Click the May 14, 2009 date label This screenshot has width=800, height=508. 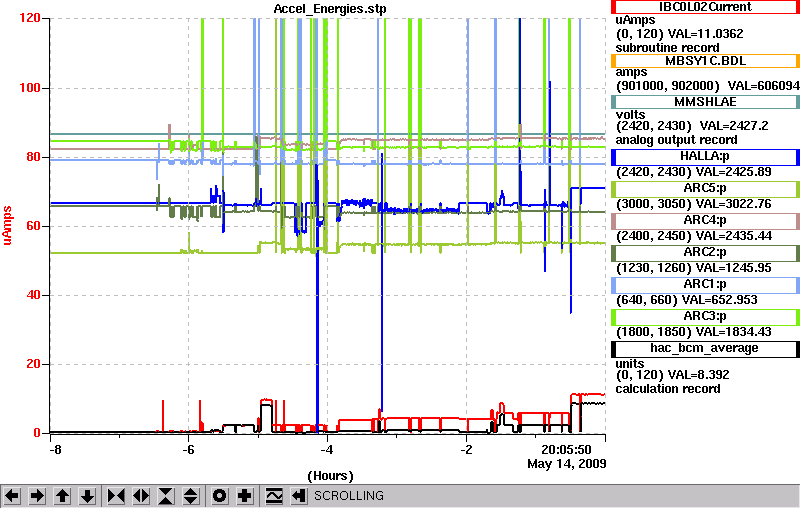566,464
